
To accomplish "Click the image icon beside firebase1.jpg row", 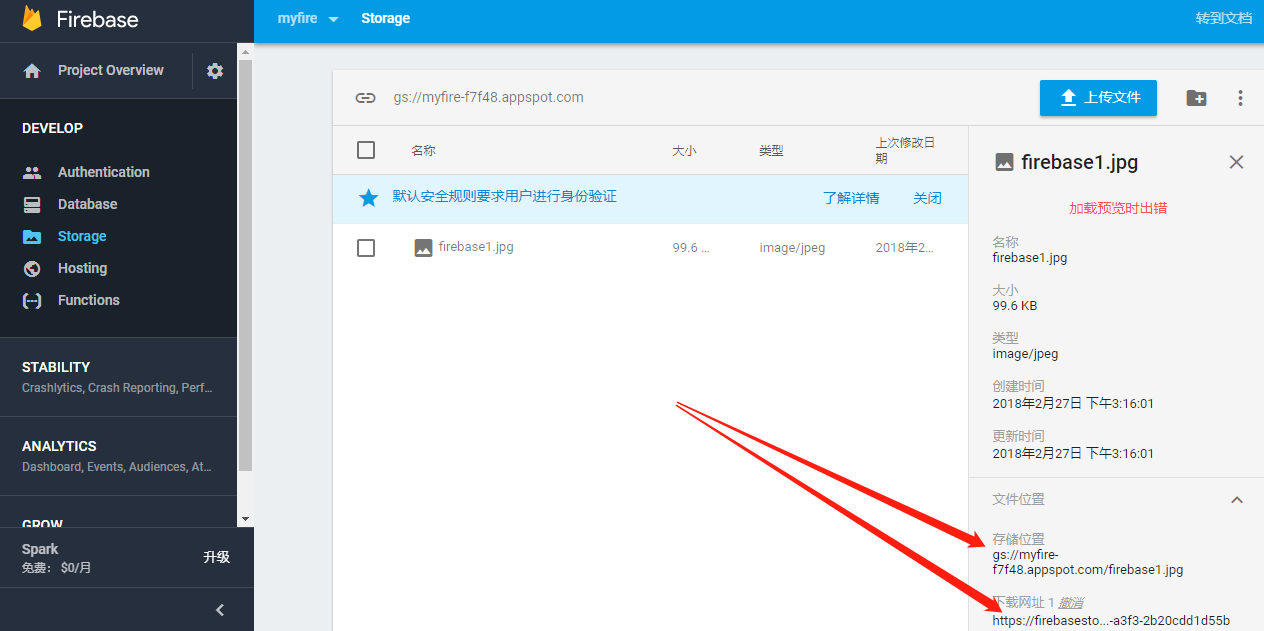I will pos(423,247).
